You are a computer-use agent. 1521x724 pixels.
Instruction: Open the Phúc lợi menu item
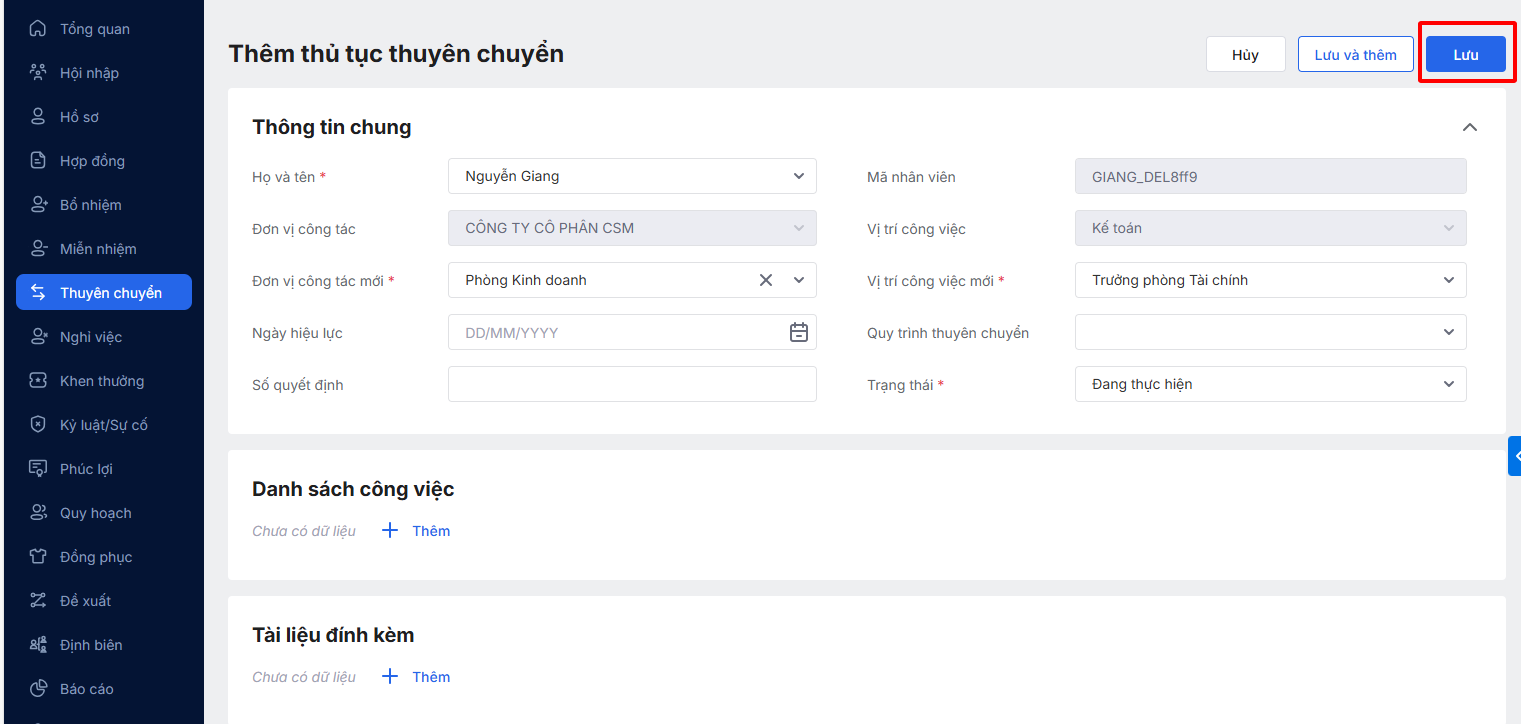pyautogui.click(x=86, y=469)
